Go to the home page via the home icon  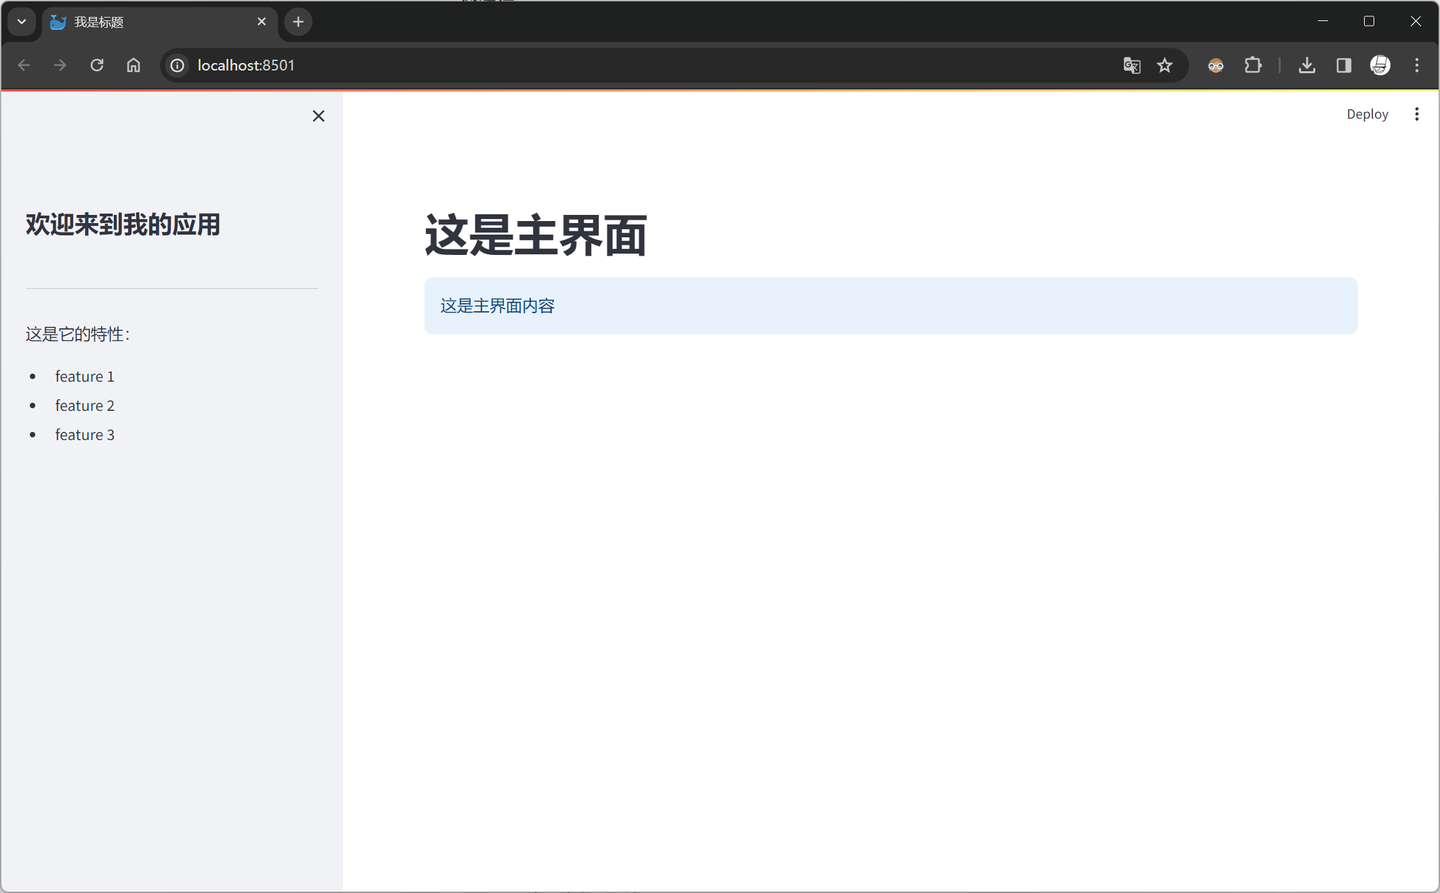click(133, 65)
